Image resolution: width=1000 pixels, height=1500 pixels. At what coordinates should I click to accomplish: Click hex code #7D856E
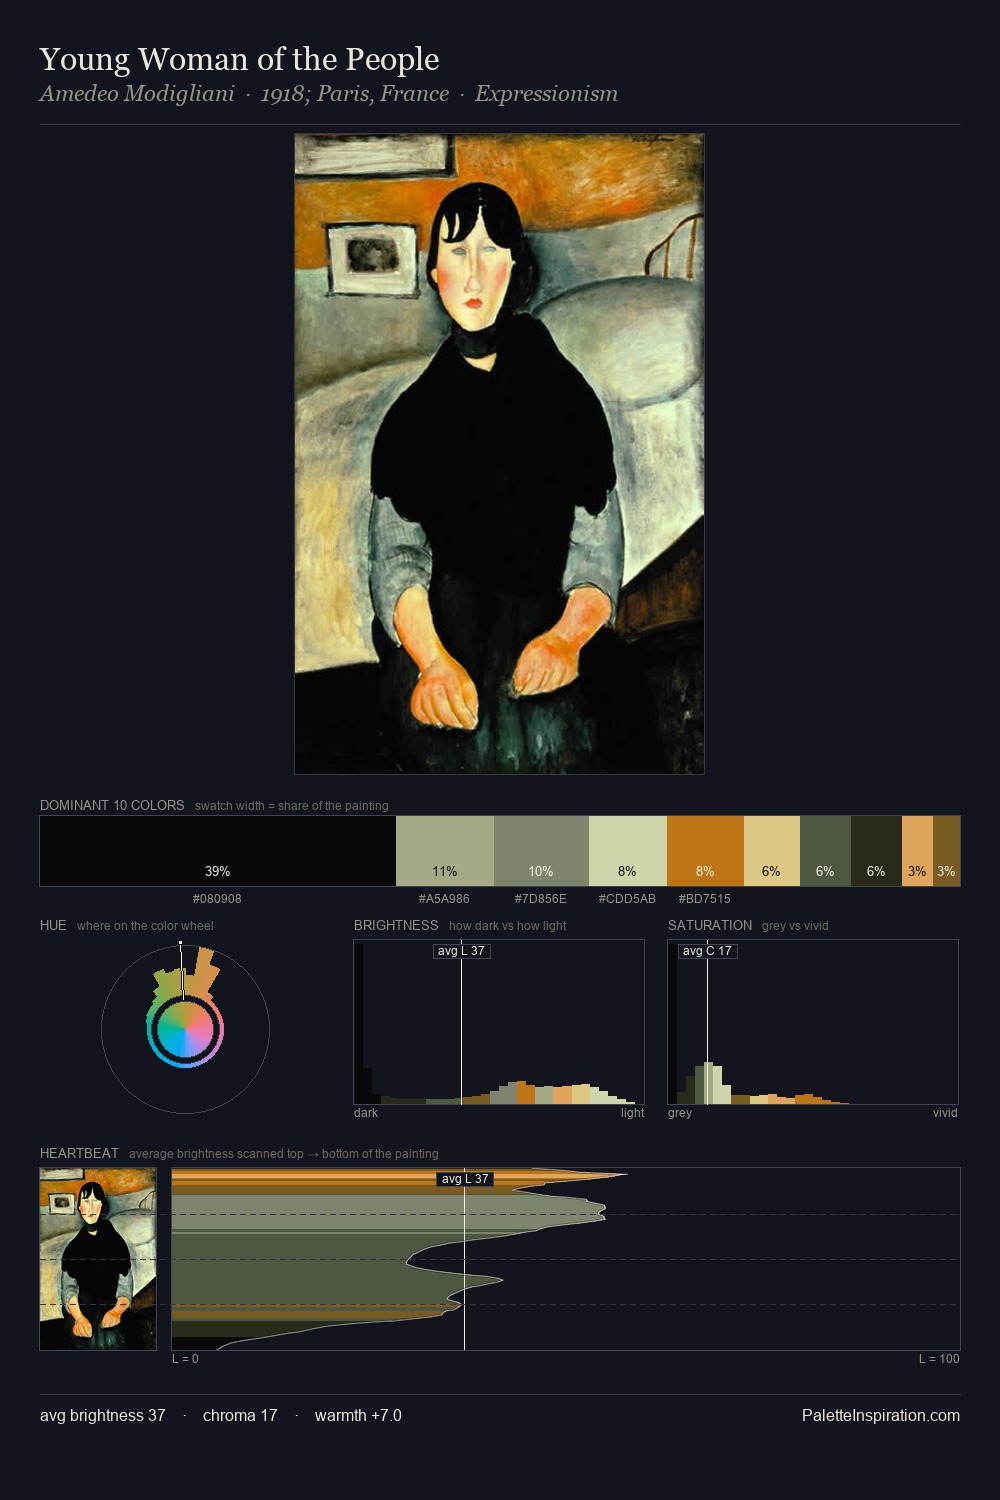pyautogui.click(x=541, y=899)
